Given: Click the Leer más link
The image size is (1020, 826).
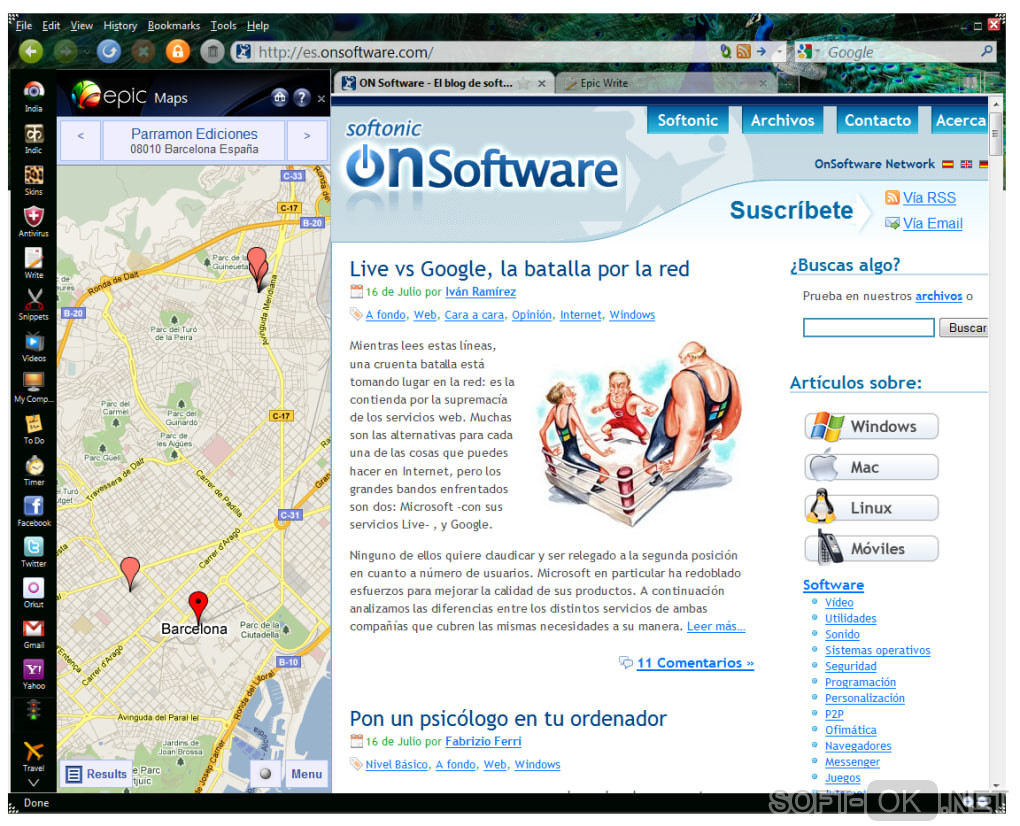Looking at the screenshot, I should point(716,626).
